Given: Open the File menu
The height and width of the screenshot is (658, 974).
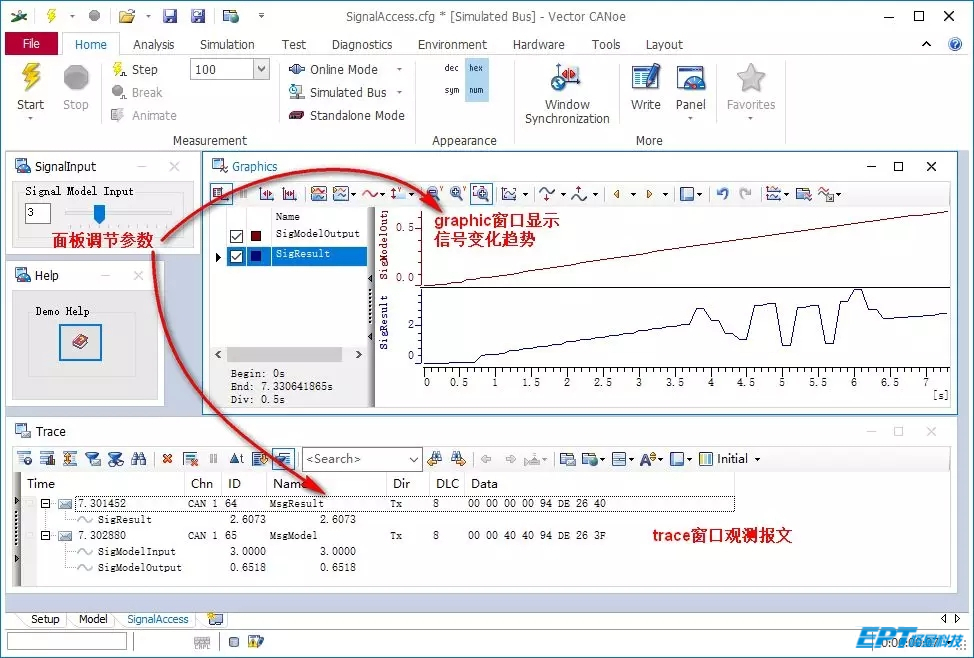Looking at the screenshot, I should tap(31, 43).
